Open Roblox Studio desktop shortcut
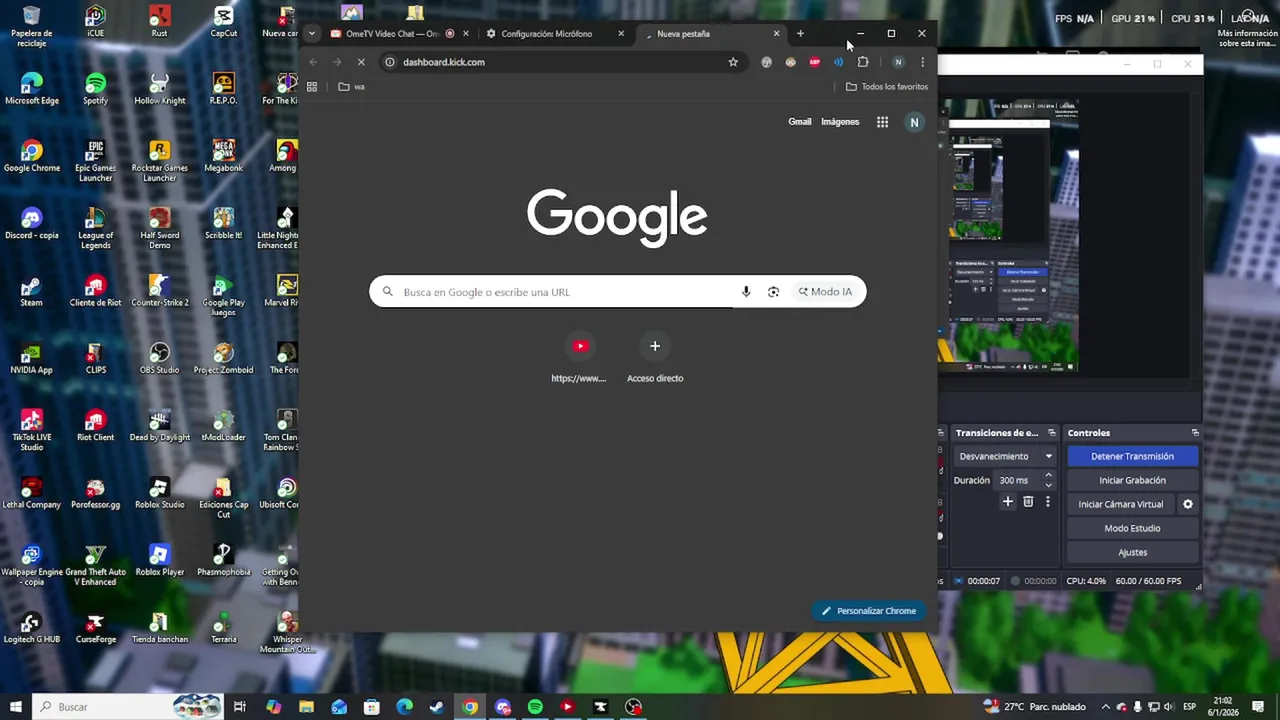The image size is (1280, 720). click(159, 493)
